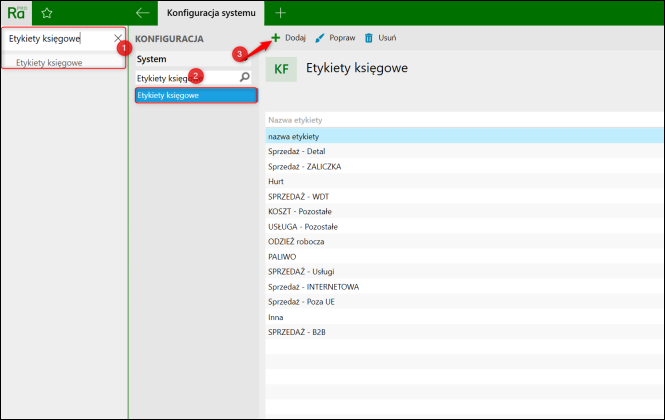Screen dimensions: 665x420
Task: Select highlighted Etykiety księgowe in configuration list
Action: point(196,95)
